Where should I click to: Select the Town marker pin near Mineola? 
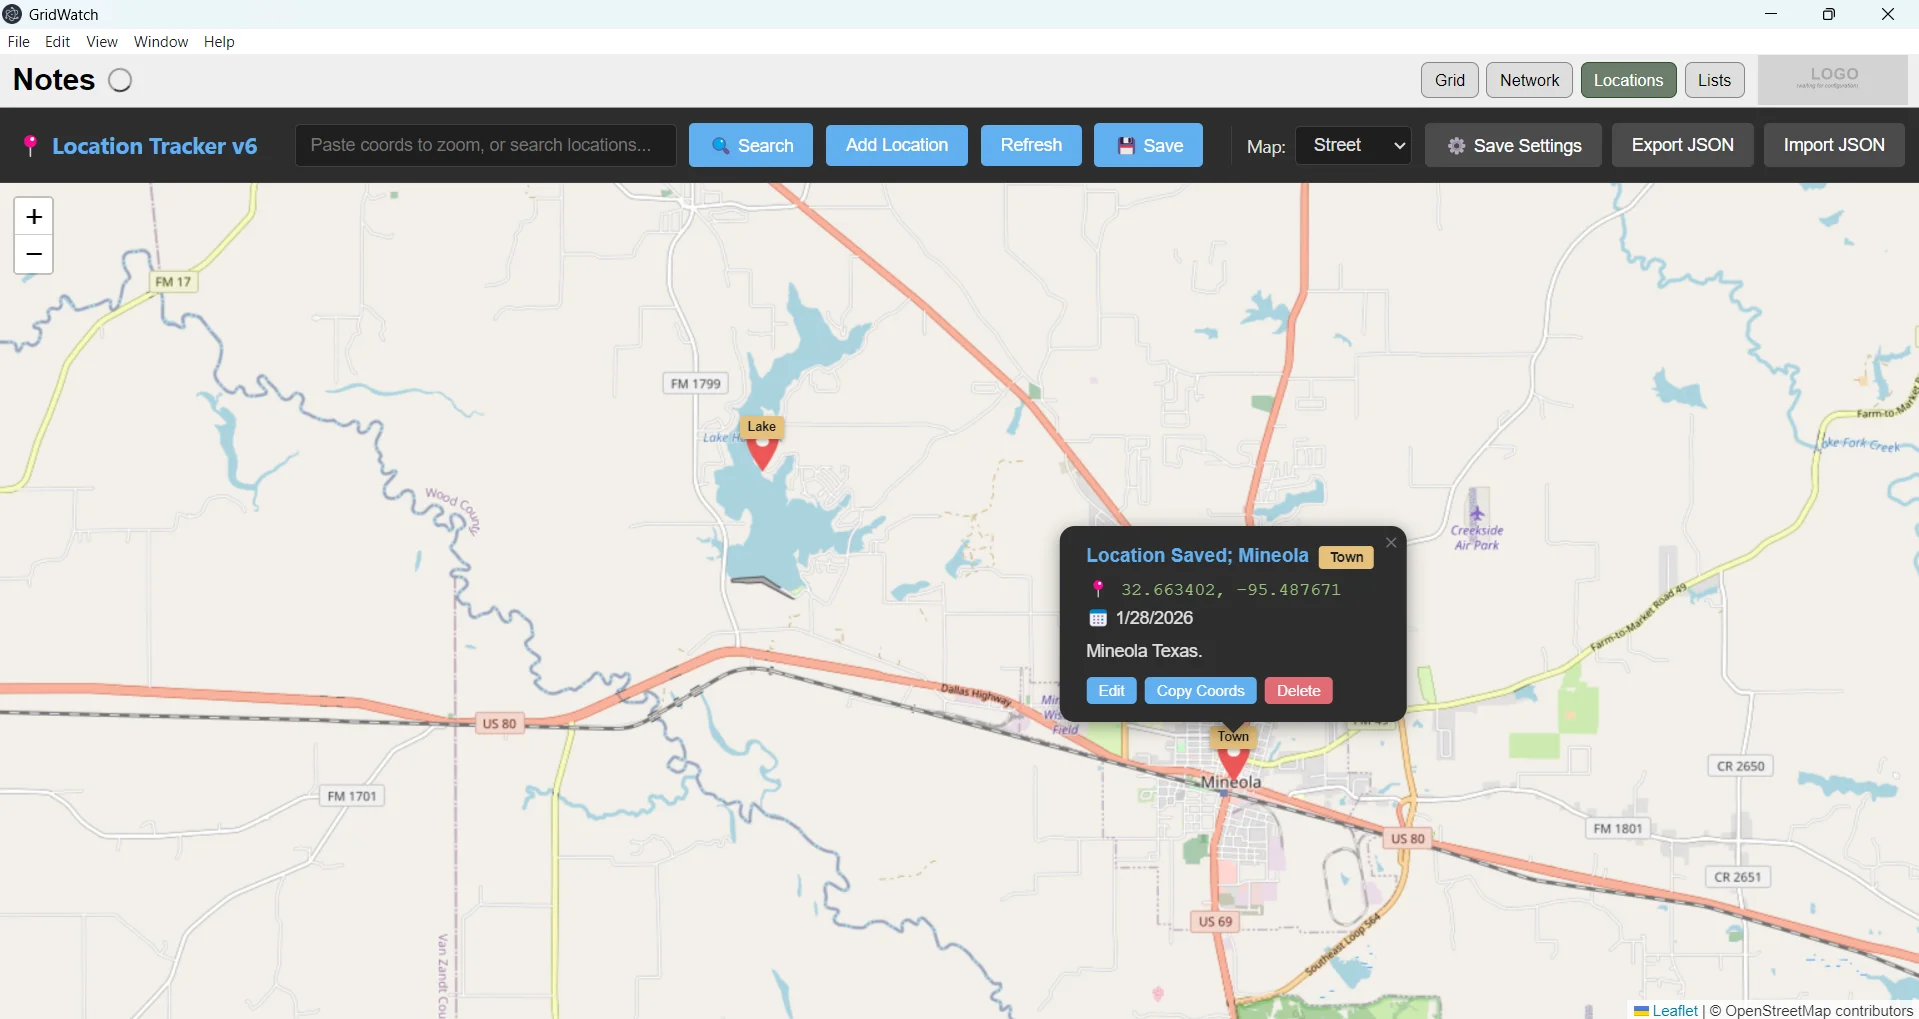1233,763
